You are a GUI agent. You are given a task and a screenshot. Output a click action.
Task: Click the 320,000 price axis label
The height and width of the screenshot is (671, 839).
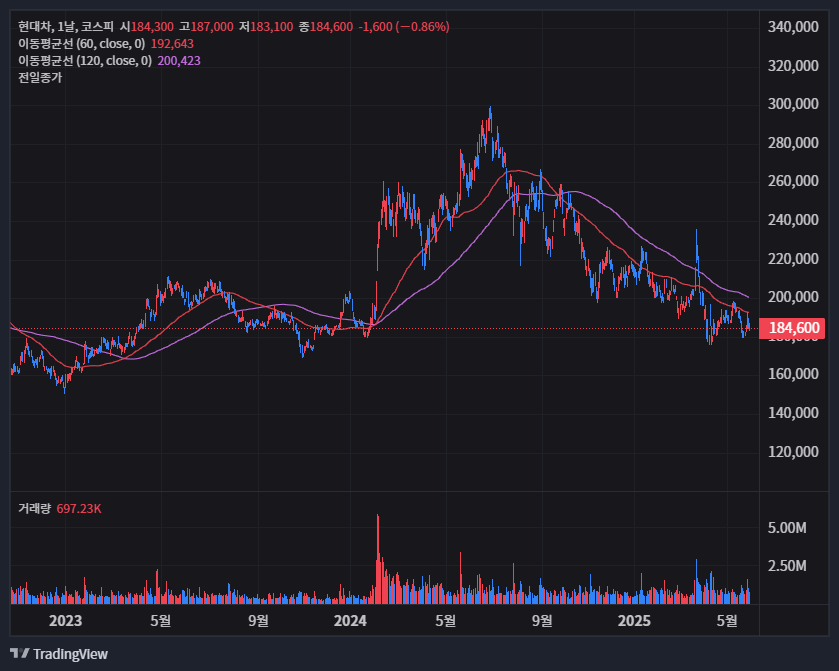pyautogui.click(x=793, y=66)
